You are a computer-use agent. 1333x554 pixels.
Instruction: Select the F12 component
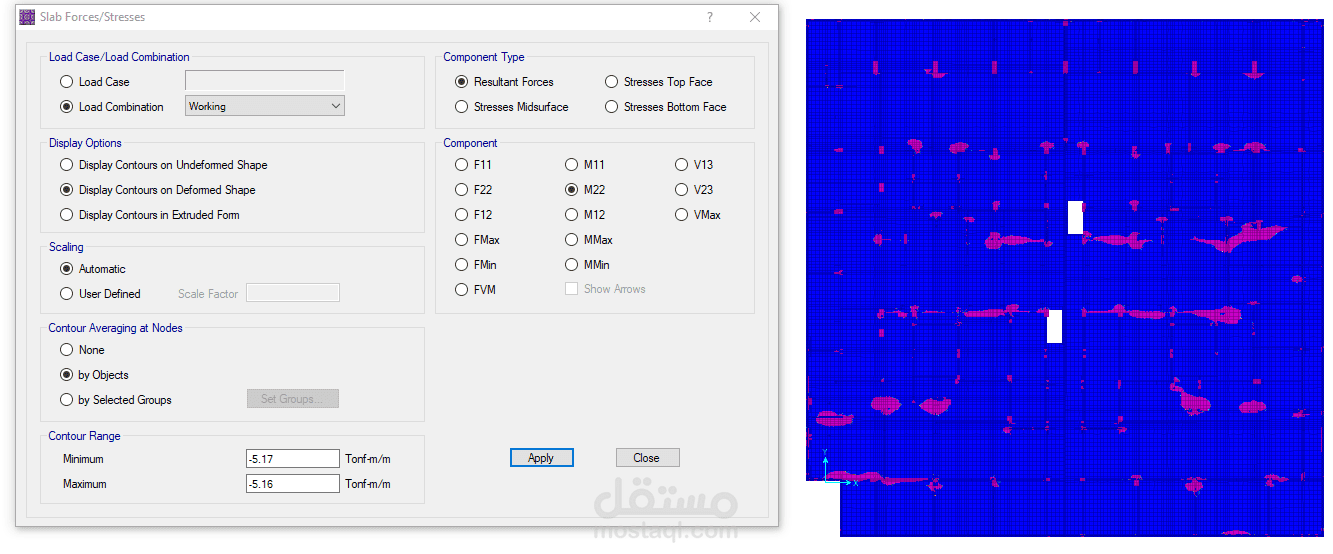[462, 215]
